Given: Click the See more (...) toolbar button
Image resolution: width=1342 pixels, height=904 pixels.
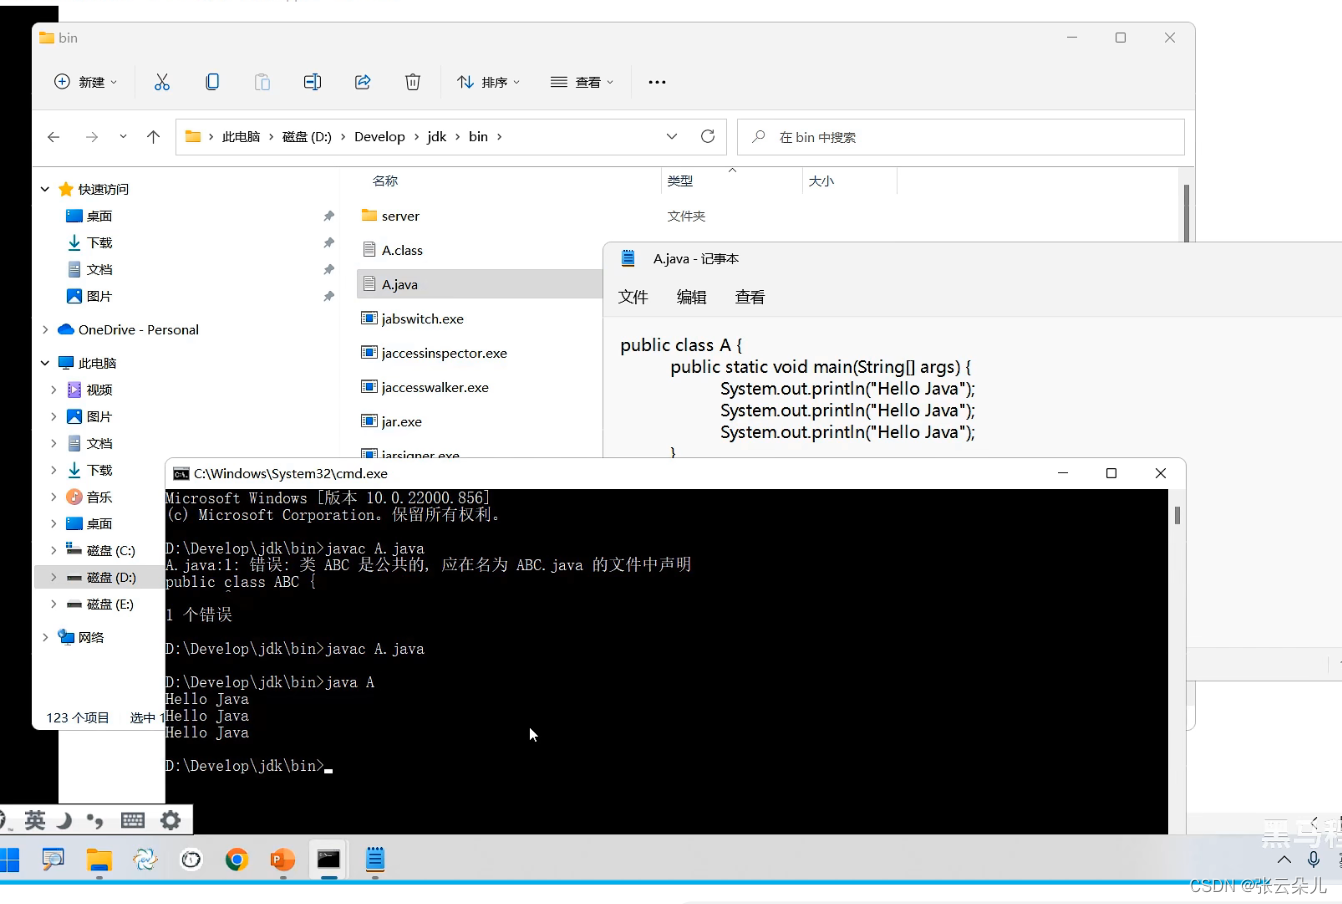Looking at the screenshot, I should (657, 82).
